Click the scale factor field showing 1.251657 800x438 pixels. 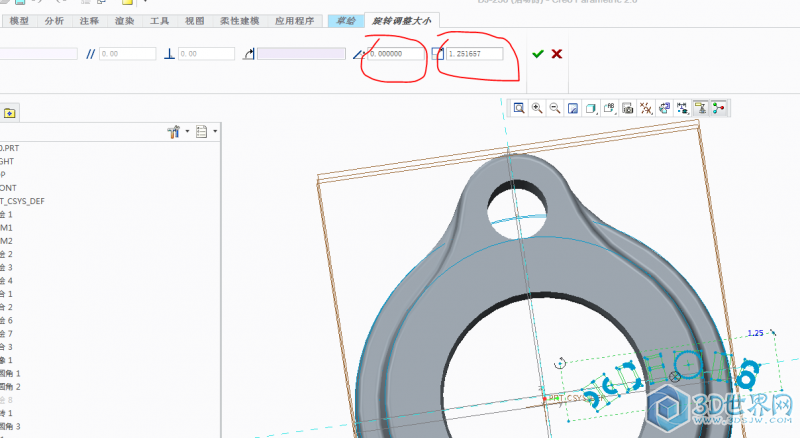[x=474, y=54]
